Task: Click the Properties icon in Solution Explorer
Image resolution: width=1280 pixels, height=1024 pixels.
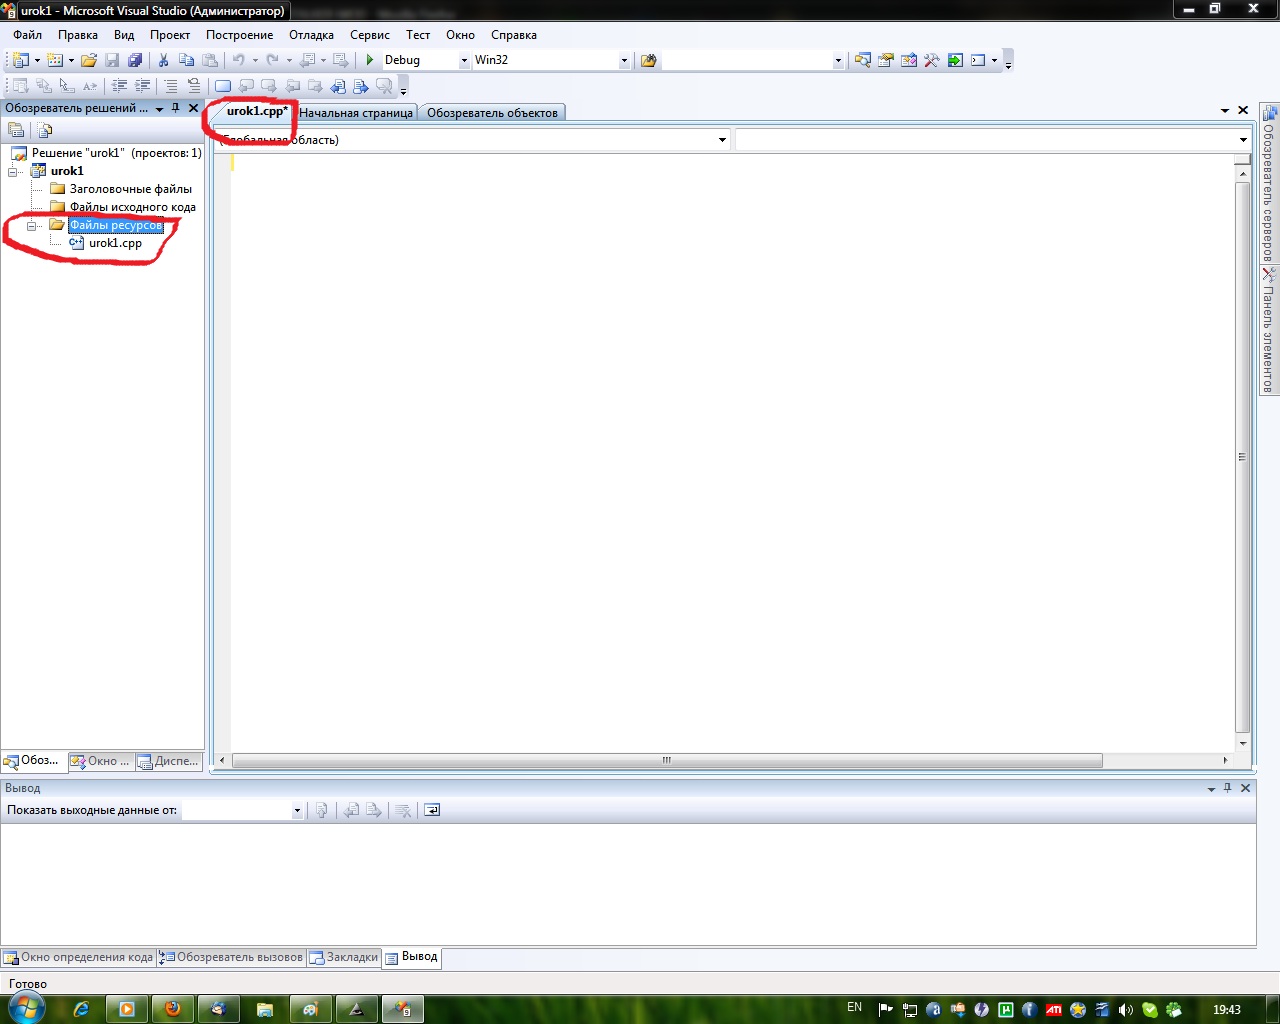Action: point(16,130)
